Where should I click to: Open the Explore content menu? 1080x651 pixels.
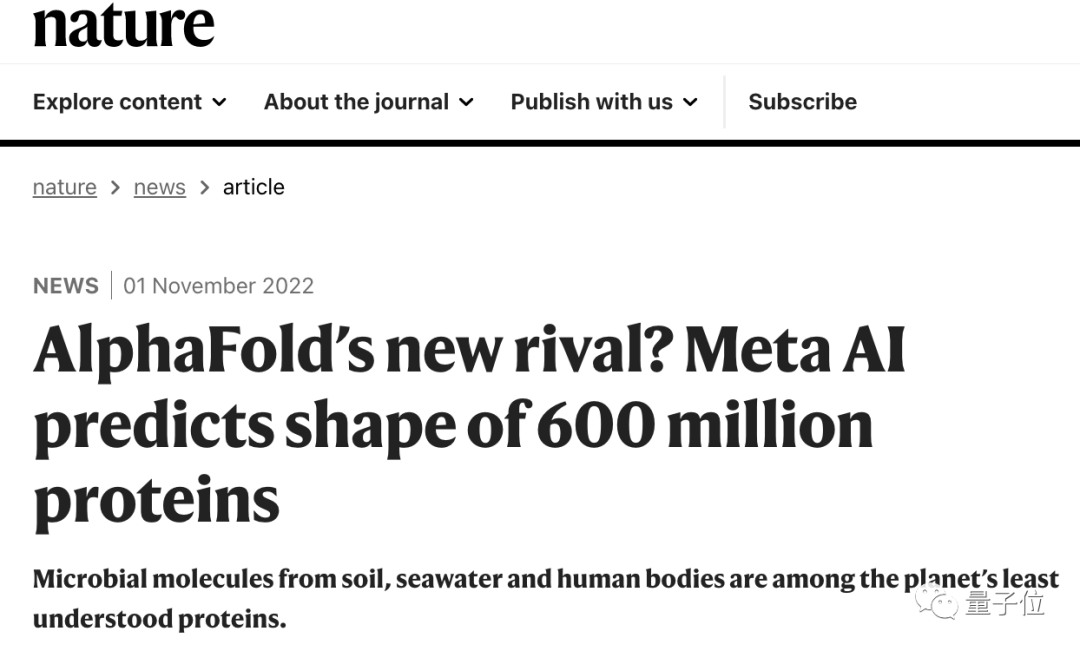pos(117,102)
